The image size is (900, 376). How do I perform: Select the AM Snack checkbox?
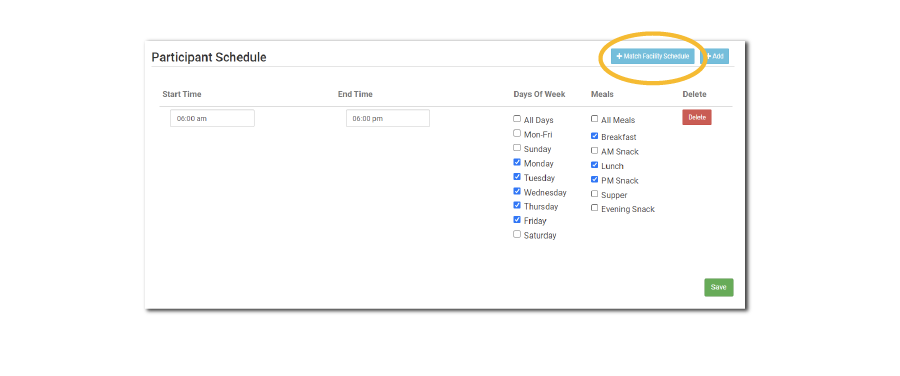coord(595,150)
